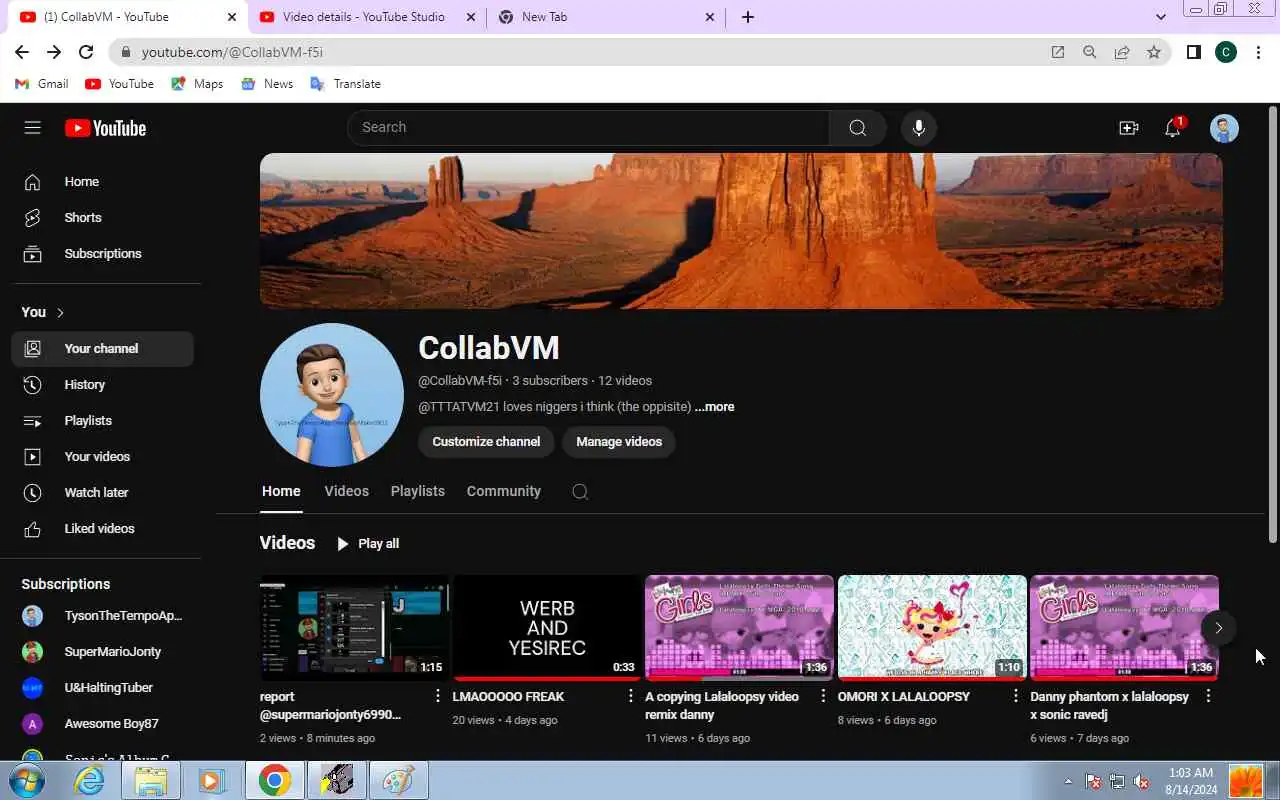Click the channel search magnifier icon

(580, 492)
